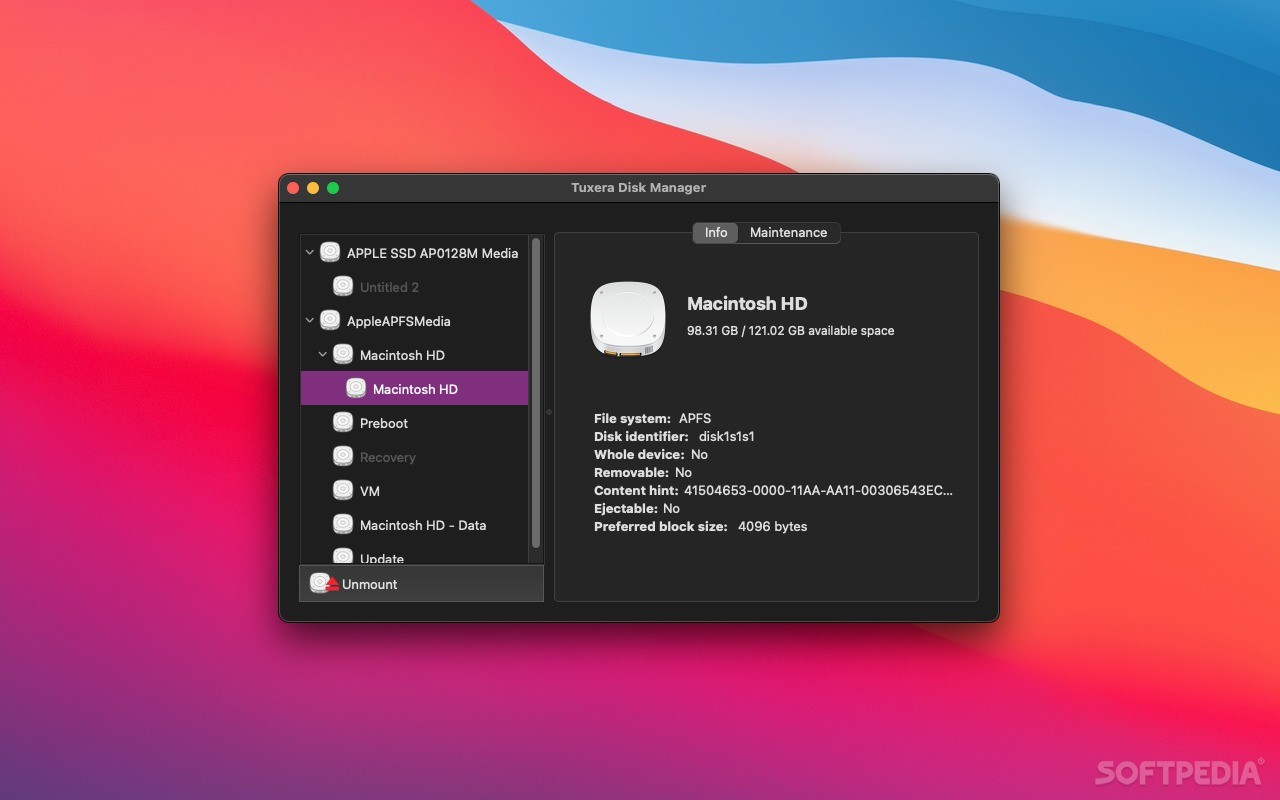Click the disk list vertical scrollbar

coord(536,392)
